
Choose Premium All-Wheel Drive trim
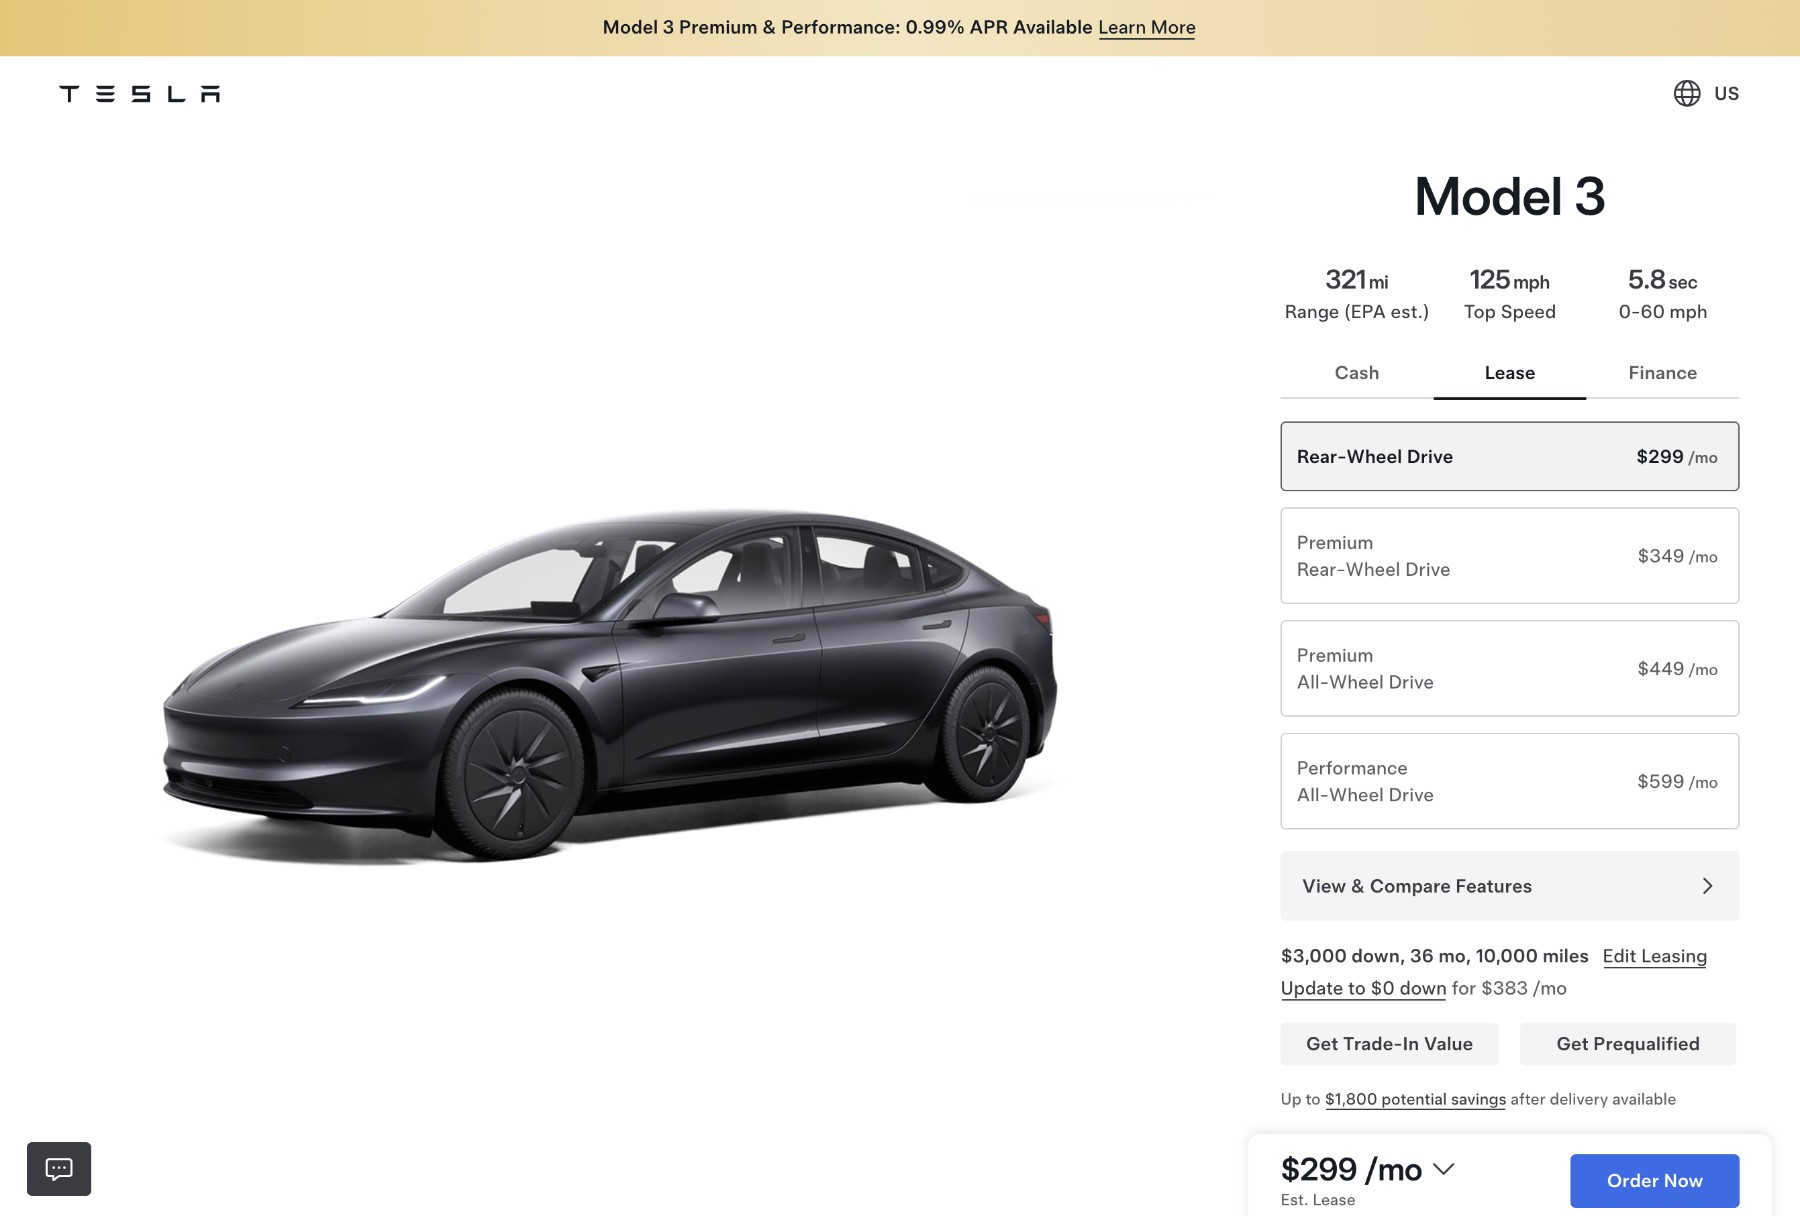point(1509,668)
